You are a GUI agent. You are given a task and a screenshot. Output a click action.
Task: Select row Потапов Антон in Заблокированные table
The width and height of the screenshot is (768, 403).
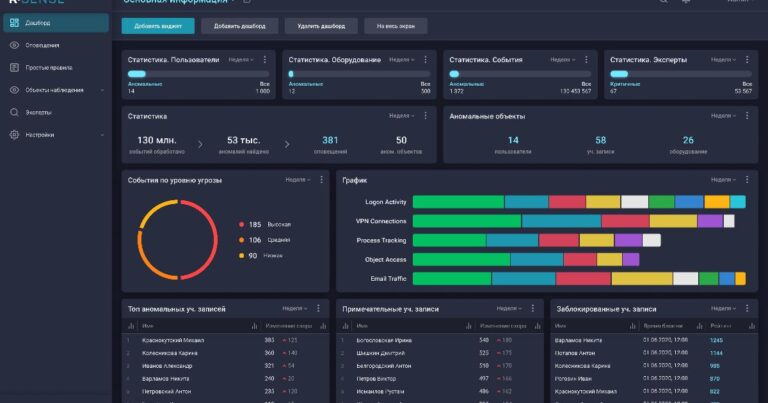tap(654, 353)
